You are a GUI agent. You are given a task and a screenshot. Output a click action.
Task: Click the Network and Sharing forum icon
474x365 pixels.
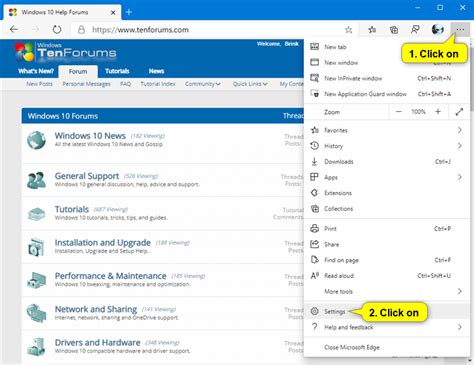pyautogui.click(x=36, y=313)
